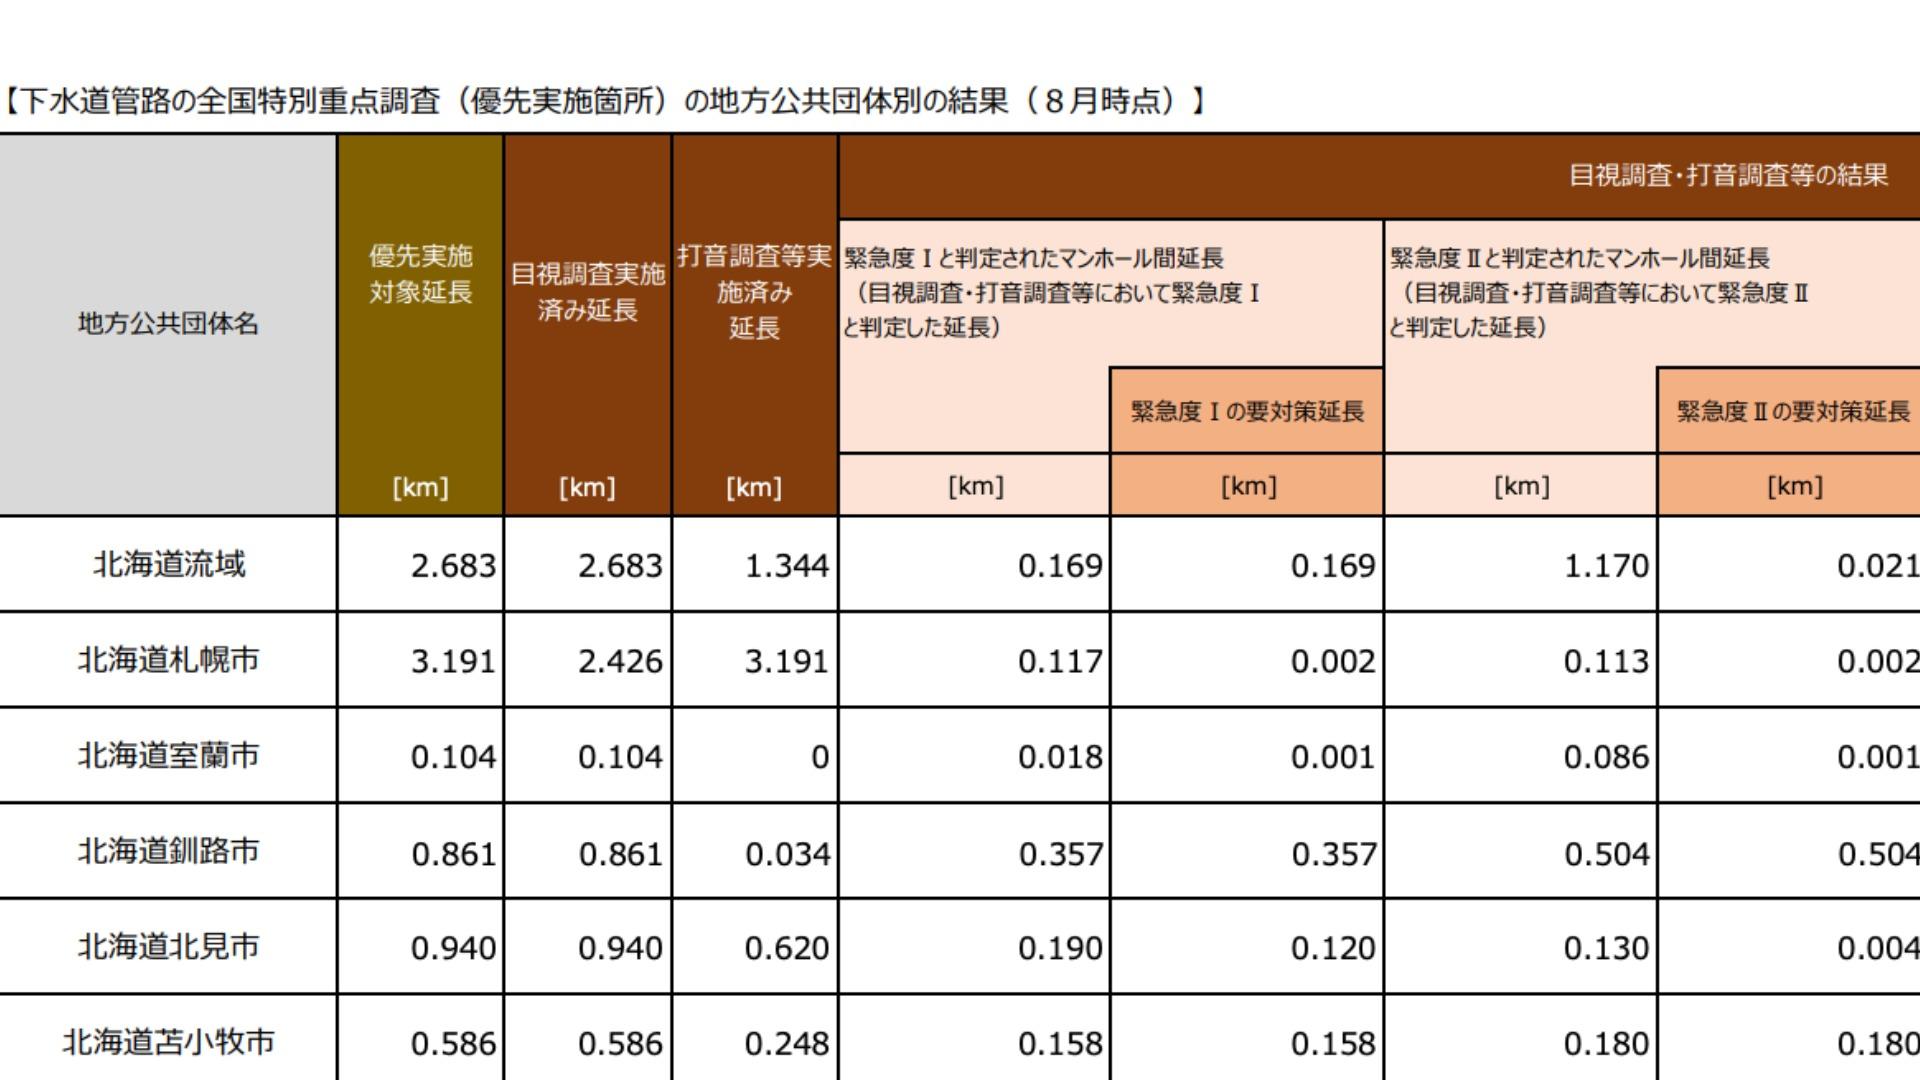Click the 2.426 value for 札幌市
1920x1080 pixels.
(x=619, y=662)
